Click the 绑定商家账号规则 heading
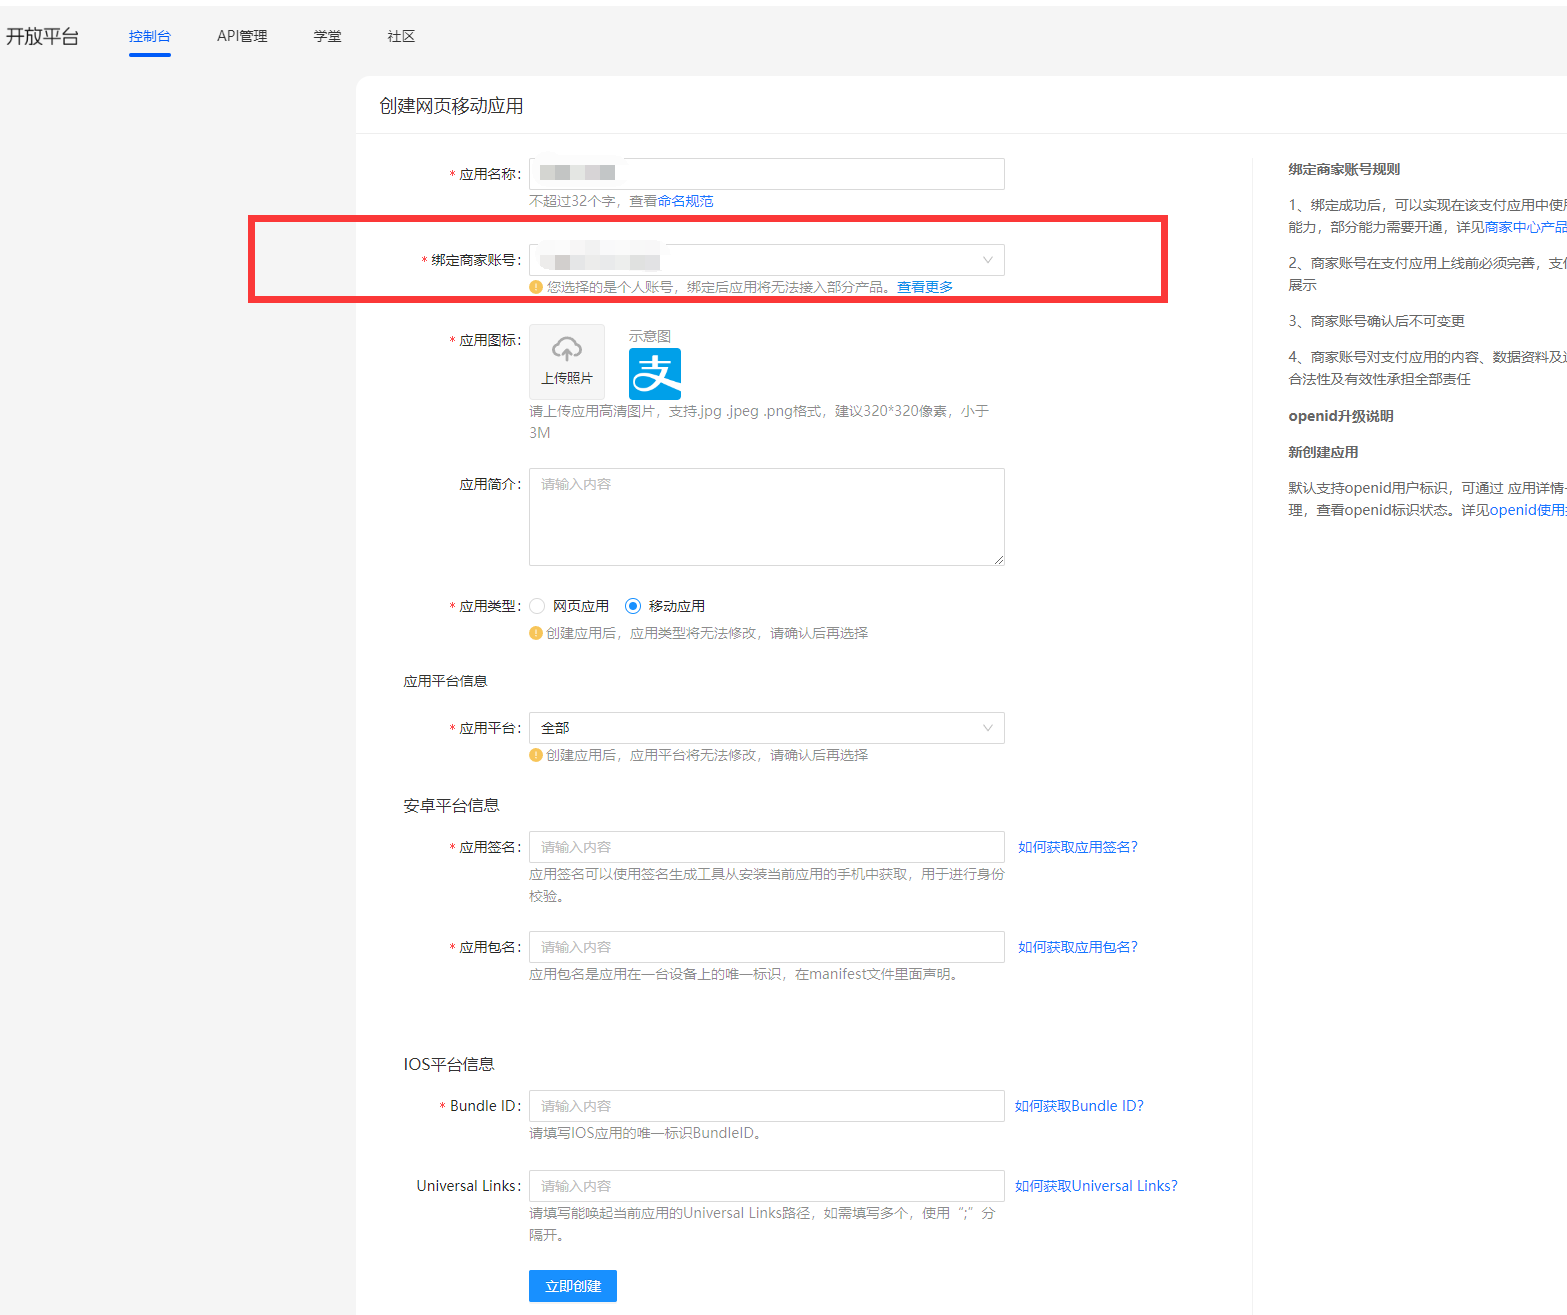 [x=1344, y=169]
